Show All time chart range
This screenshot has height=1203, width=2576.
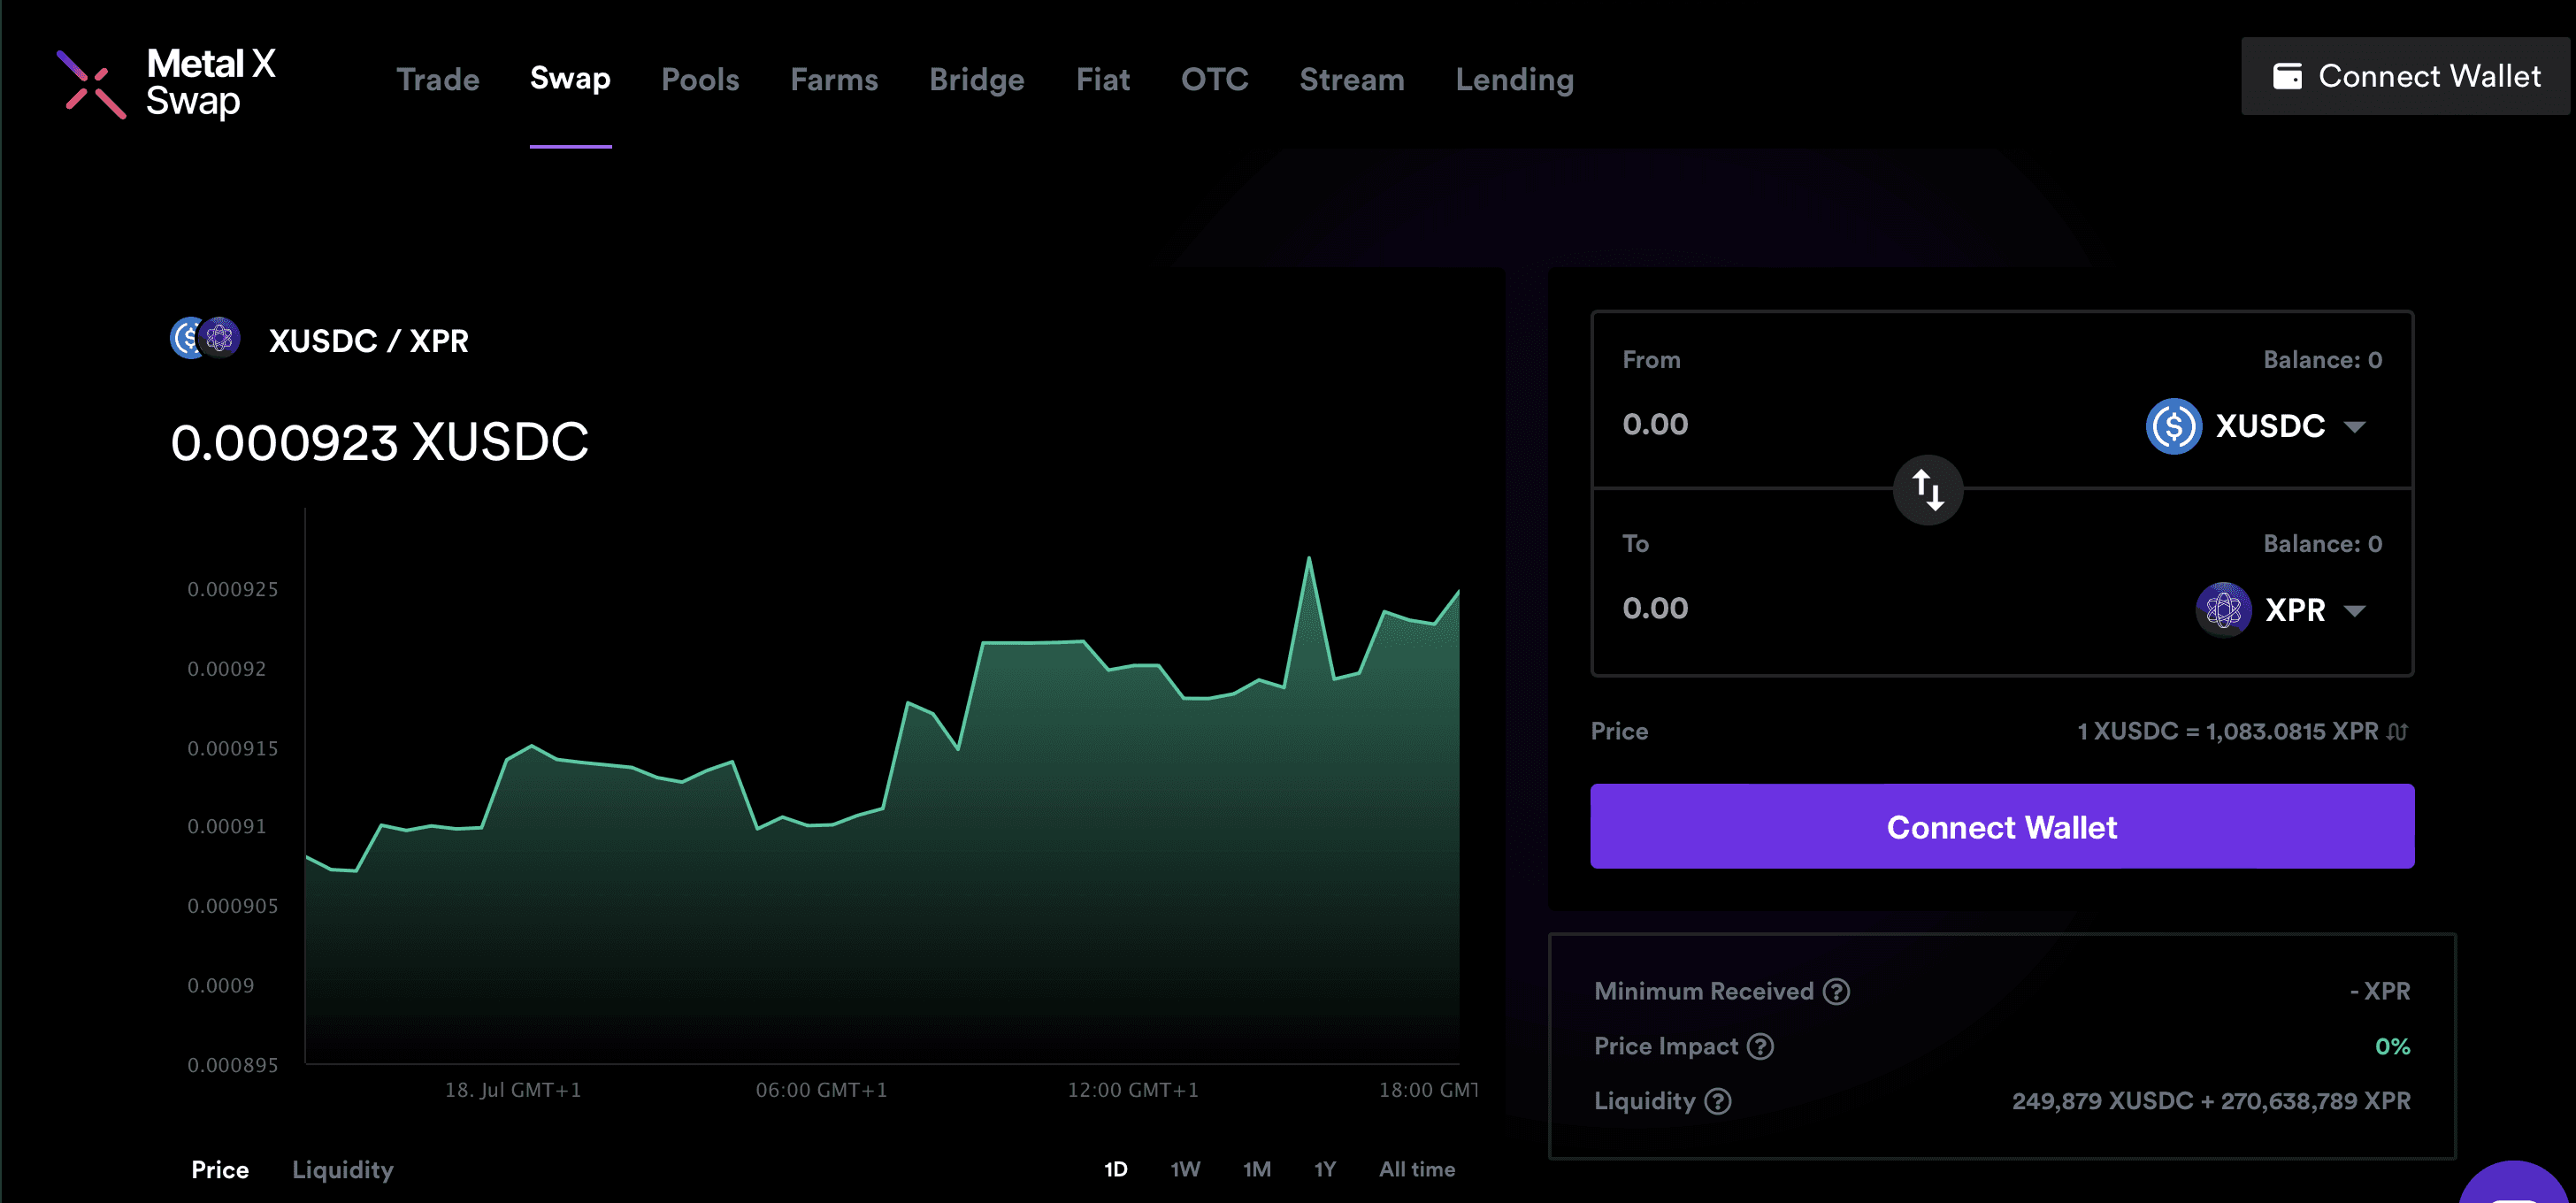click(x=1416, y=1169)
